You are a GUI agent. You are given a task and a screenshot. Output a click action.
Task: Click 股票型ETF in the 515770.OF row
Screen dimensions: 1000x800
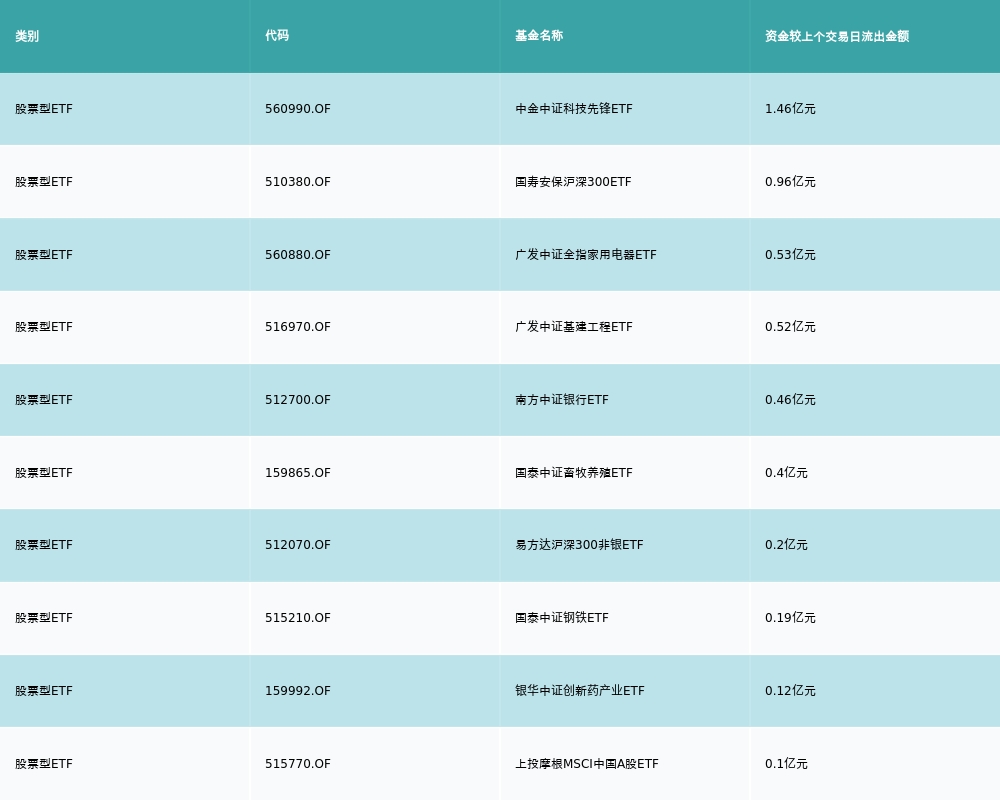[44, 764]
